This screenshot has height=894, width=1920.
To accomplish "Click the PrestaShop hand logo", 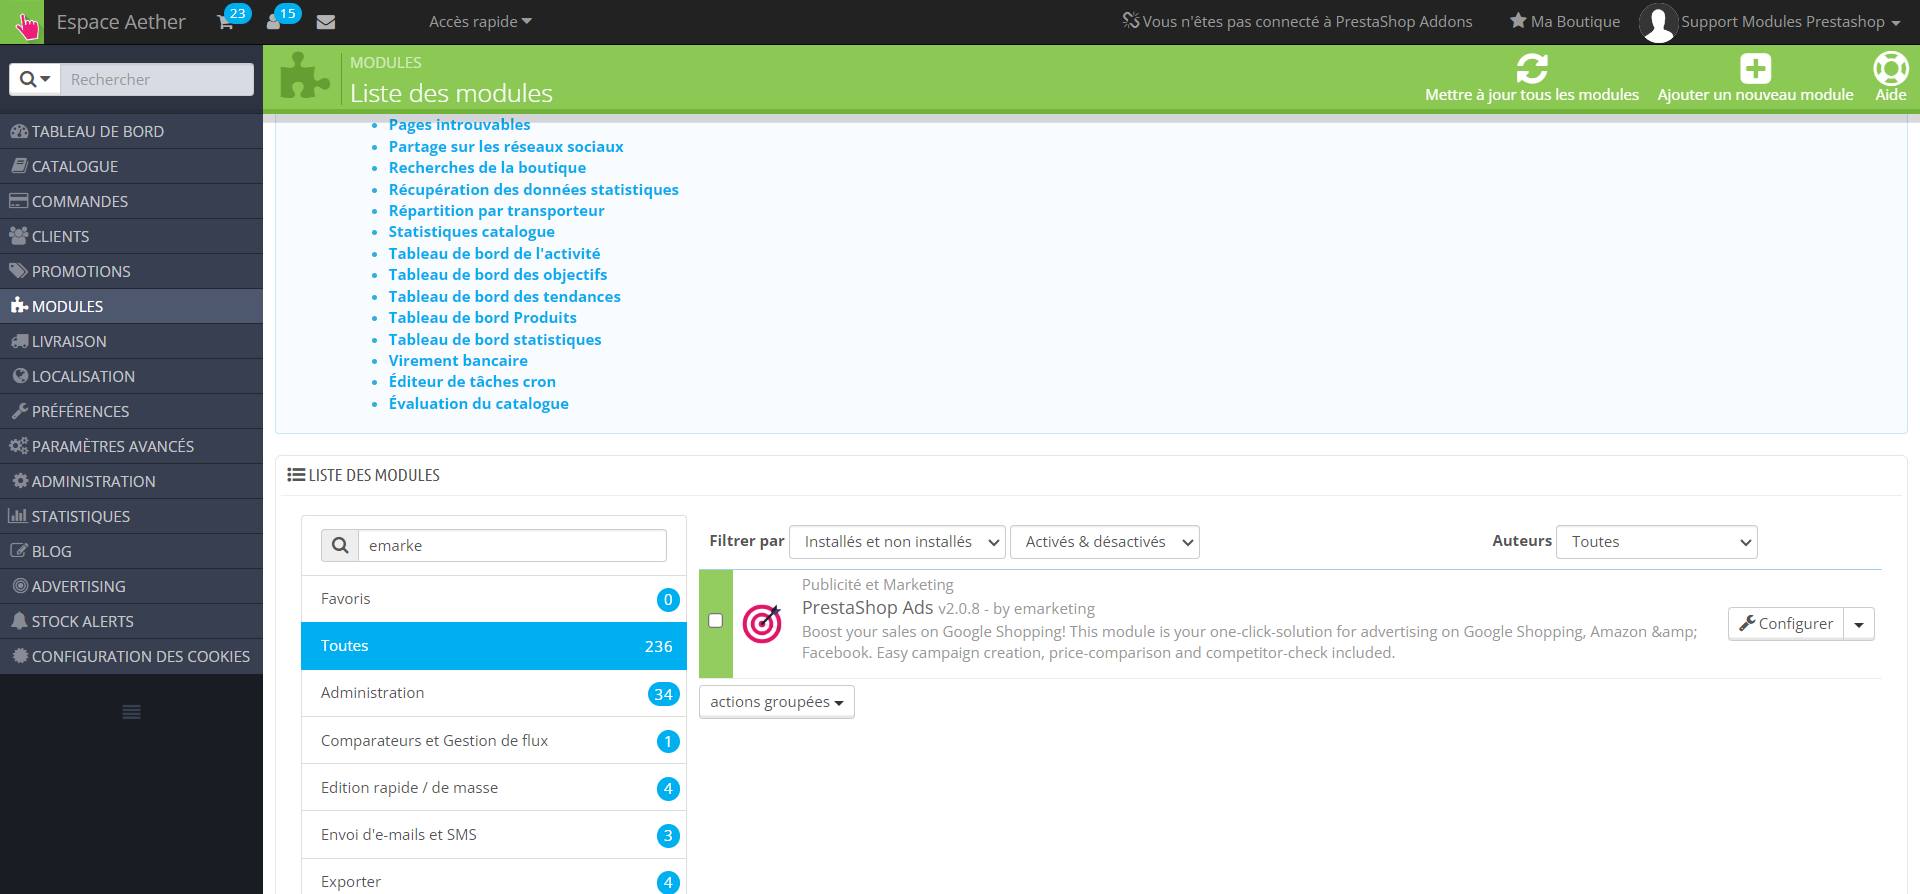I will click(x=22, y=22).
